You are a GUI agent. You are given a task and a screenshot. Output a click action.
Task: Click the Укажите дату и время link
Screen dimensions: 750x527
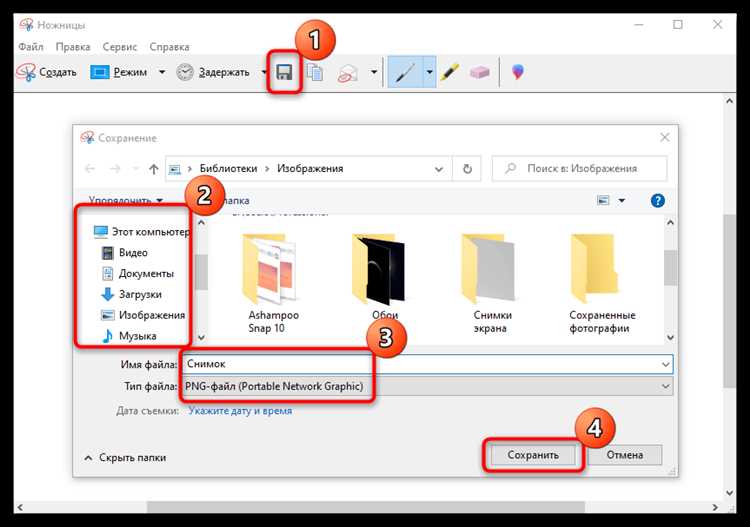[x=240, y=410]
